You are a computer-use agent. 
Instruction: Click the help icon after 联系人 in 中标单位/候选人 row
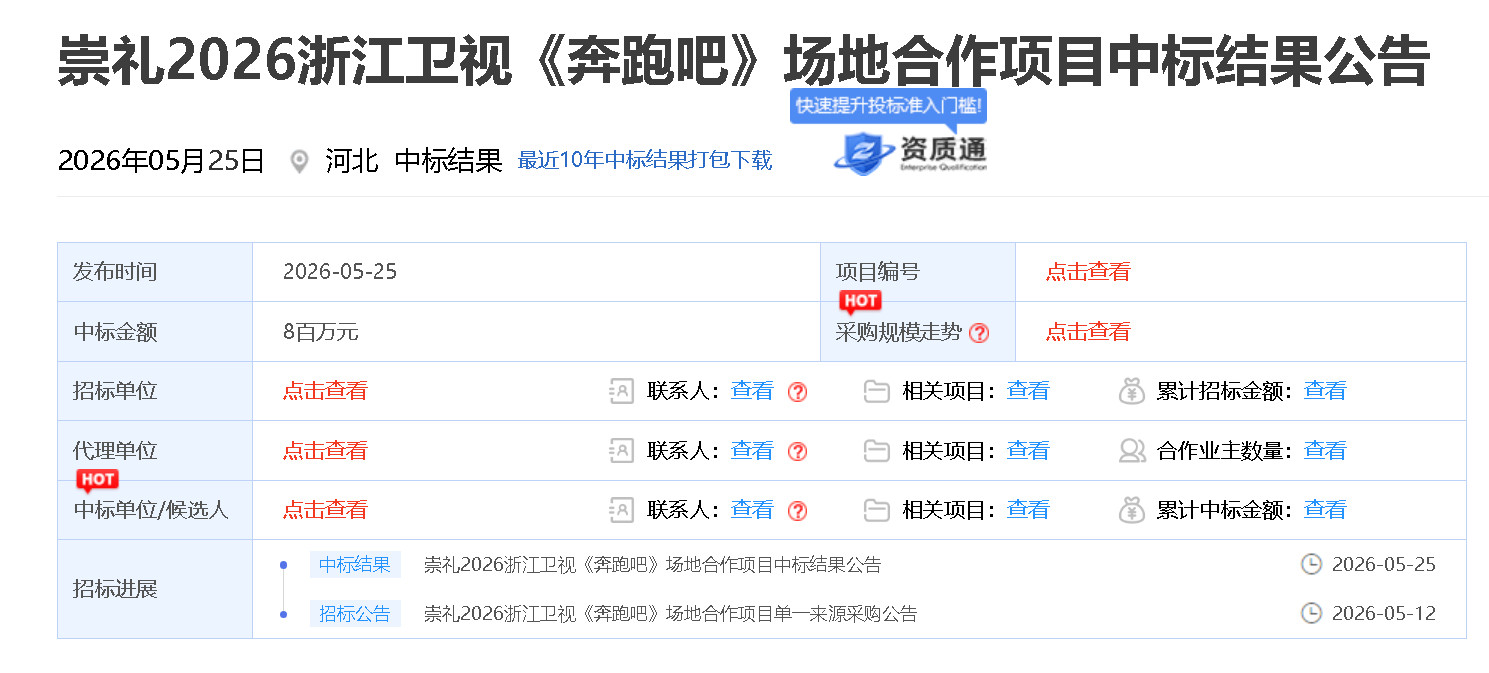coord(797,511)
